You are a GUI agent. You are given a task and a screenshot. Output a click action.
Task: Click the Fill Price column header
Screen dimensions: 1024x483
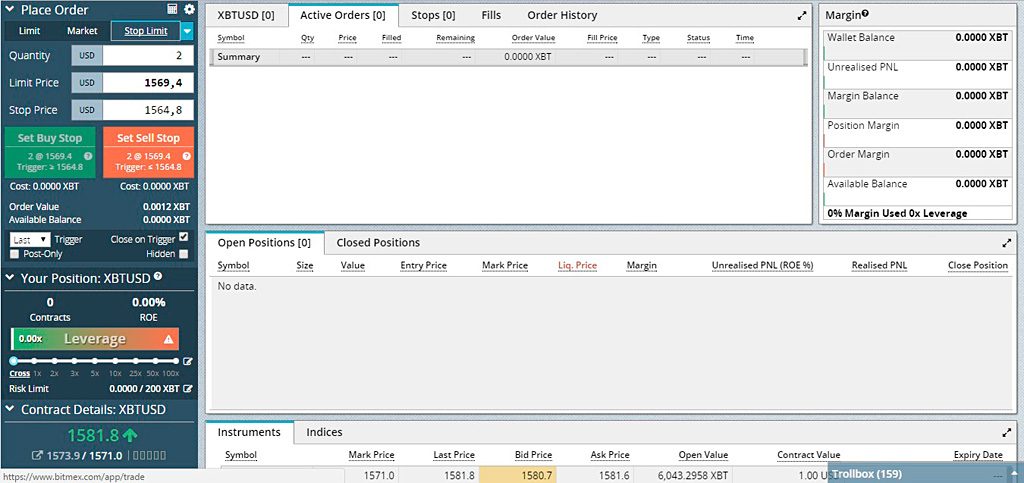(602, 38)
